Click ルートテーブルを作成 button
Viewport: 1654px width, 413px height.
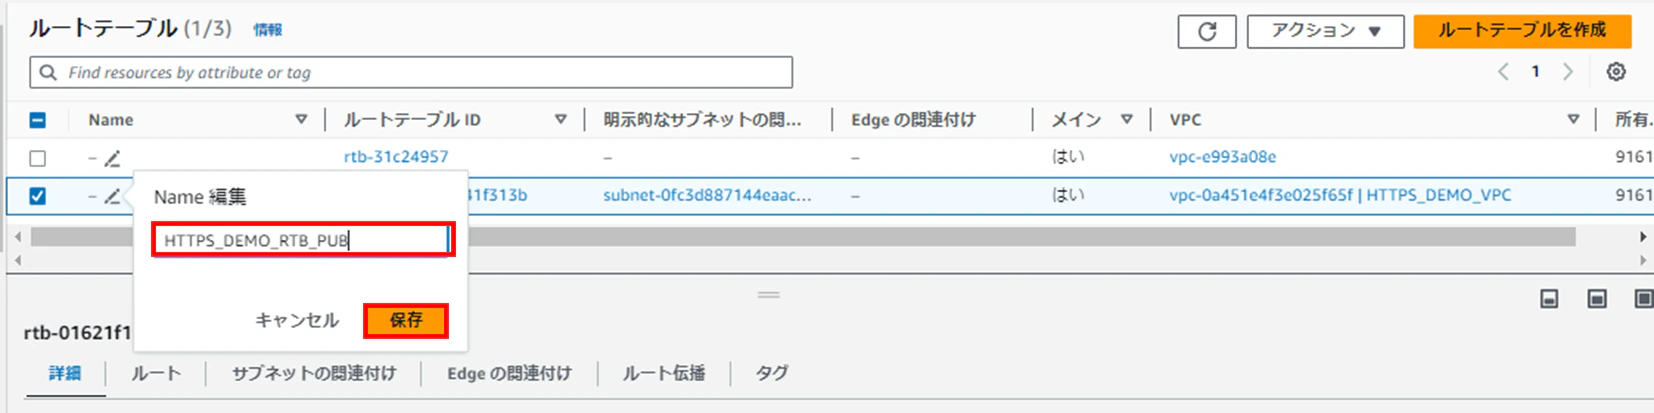click(1522, 31)
